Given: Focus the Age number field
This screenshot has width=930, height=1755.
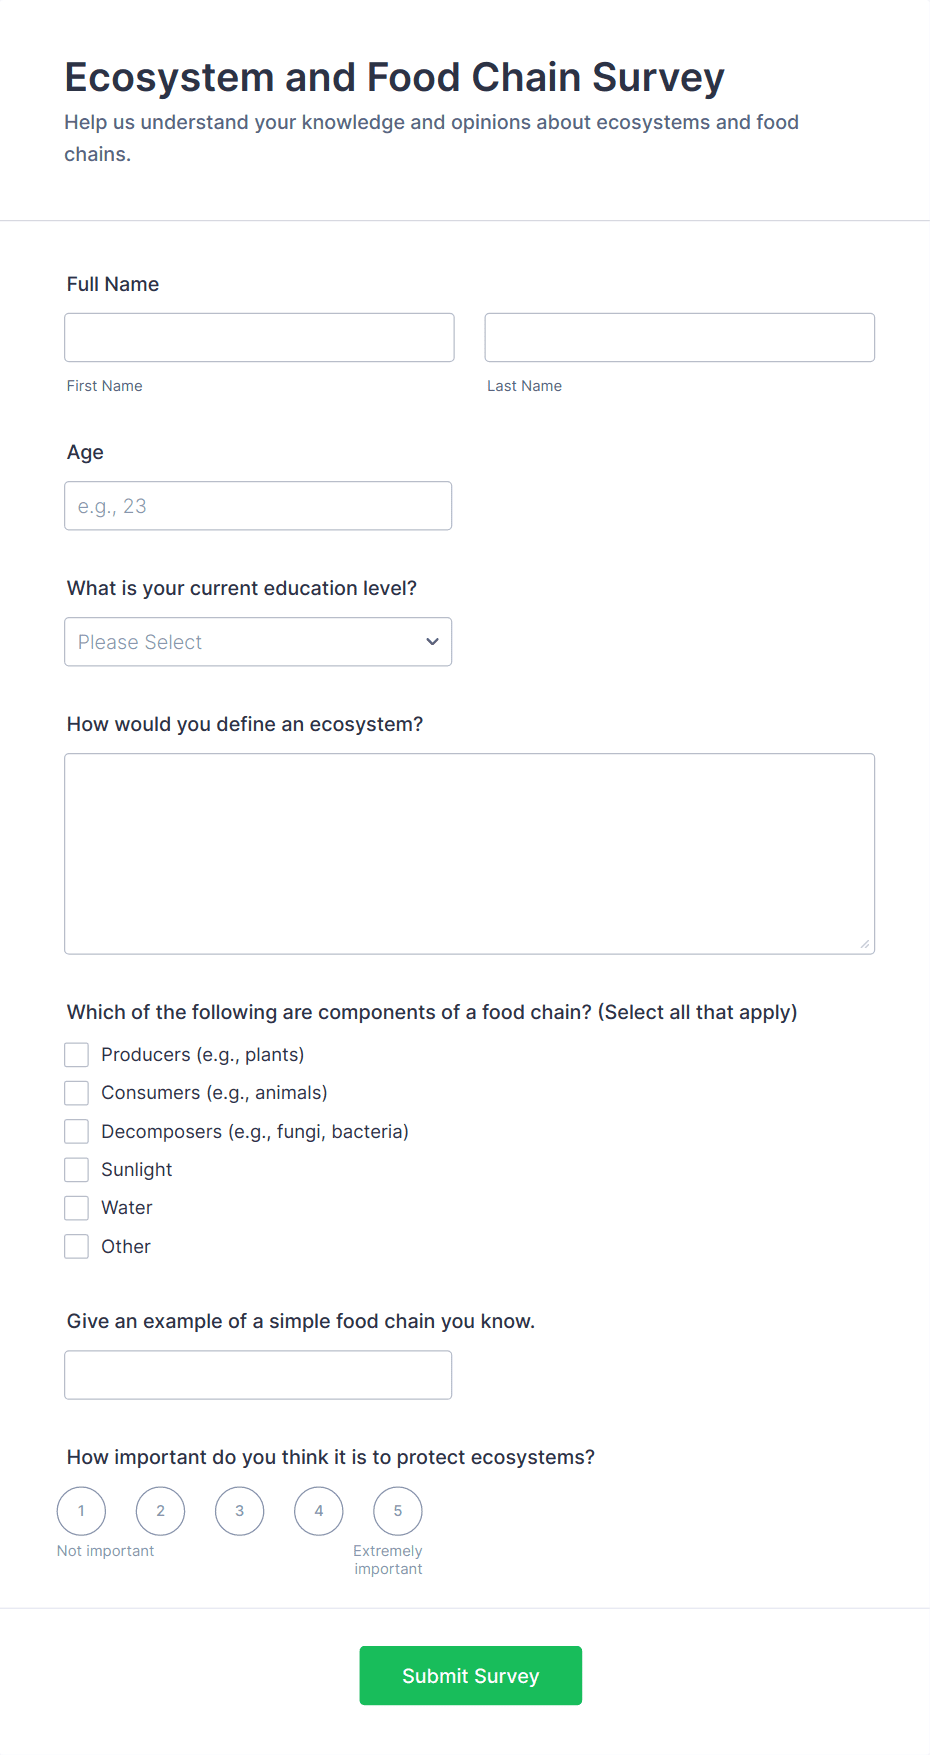Looking at the screenshot, I should [258, 506].
